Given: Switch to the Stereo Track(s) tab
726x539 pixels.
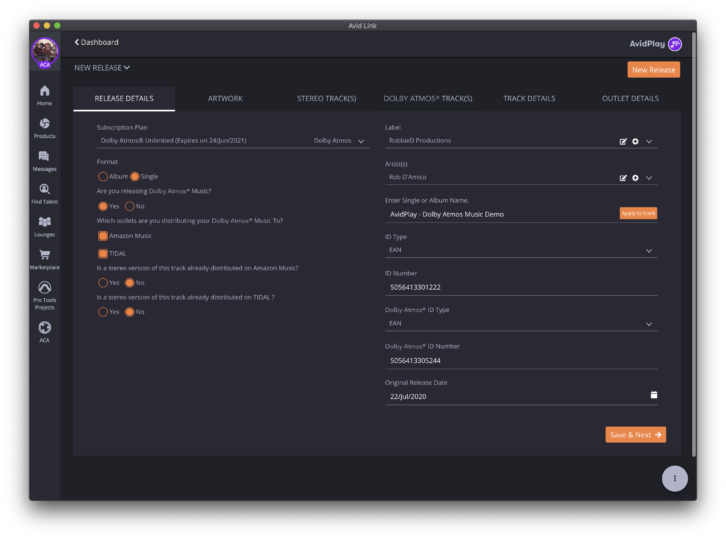Looking at the screenshot, I should (326, 98).
